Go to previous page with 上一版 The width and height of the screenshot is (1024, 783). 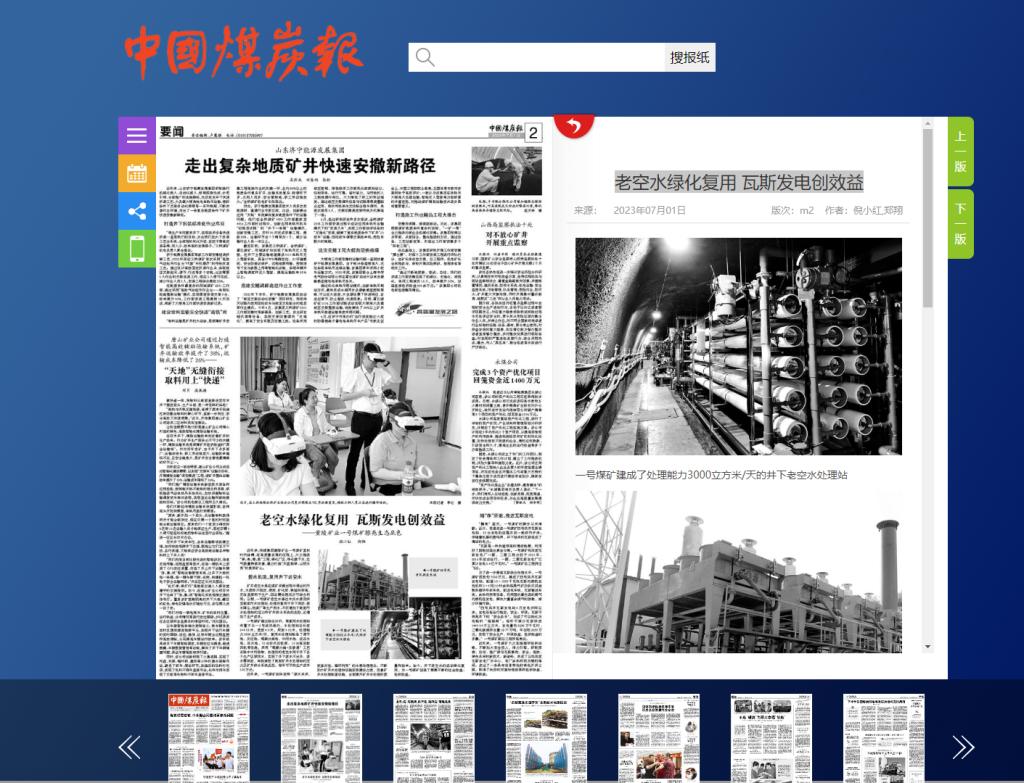pos(960,151)
